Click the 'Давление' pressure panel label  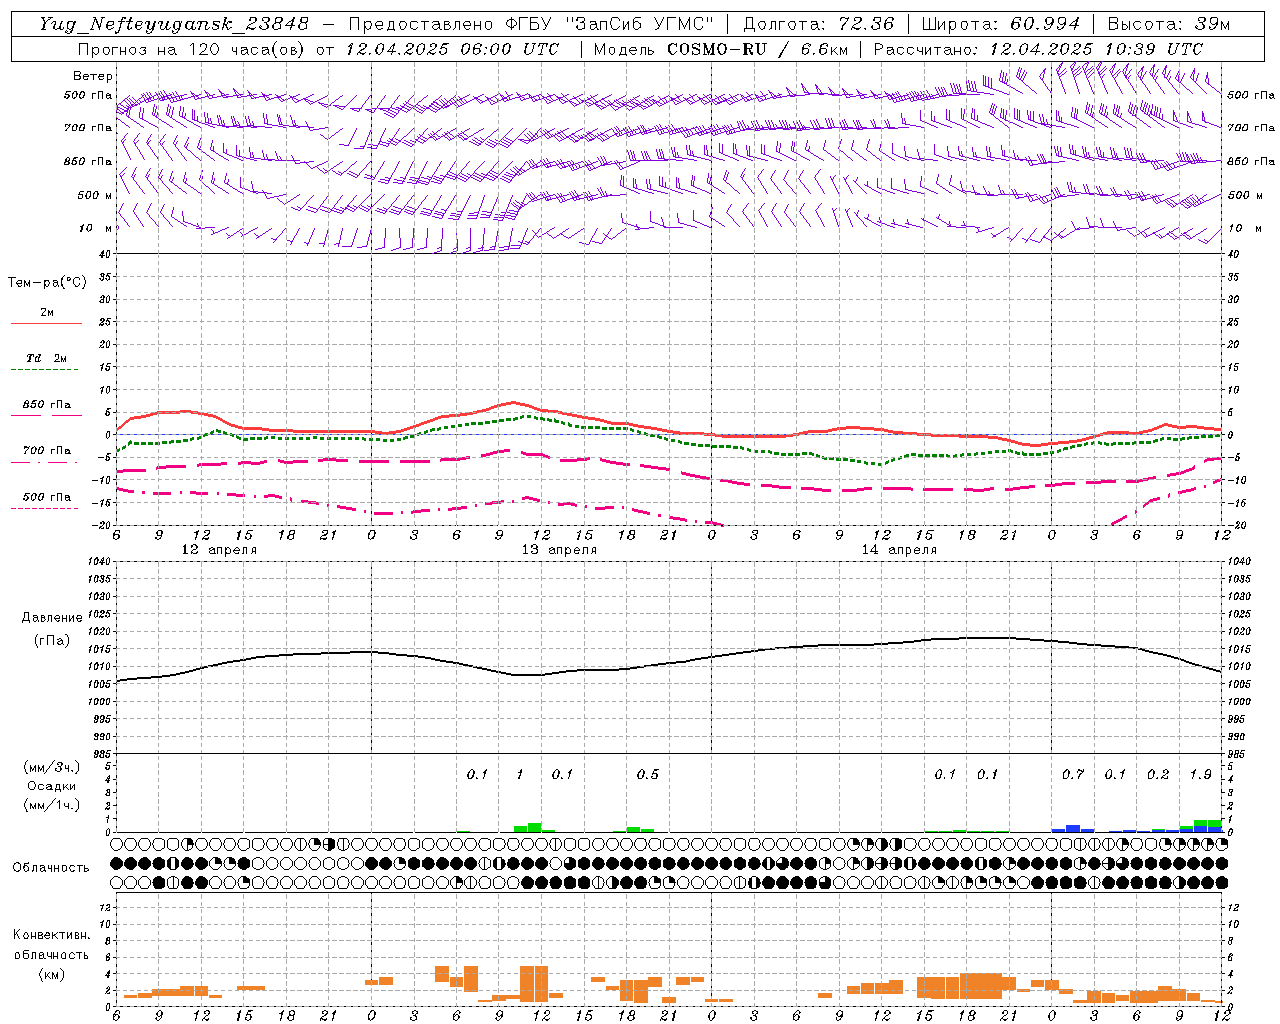[x=52, y=618]
